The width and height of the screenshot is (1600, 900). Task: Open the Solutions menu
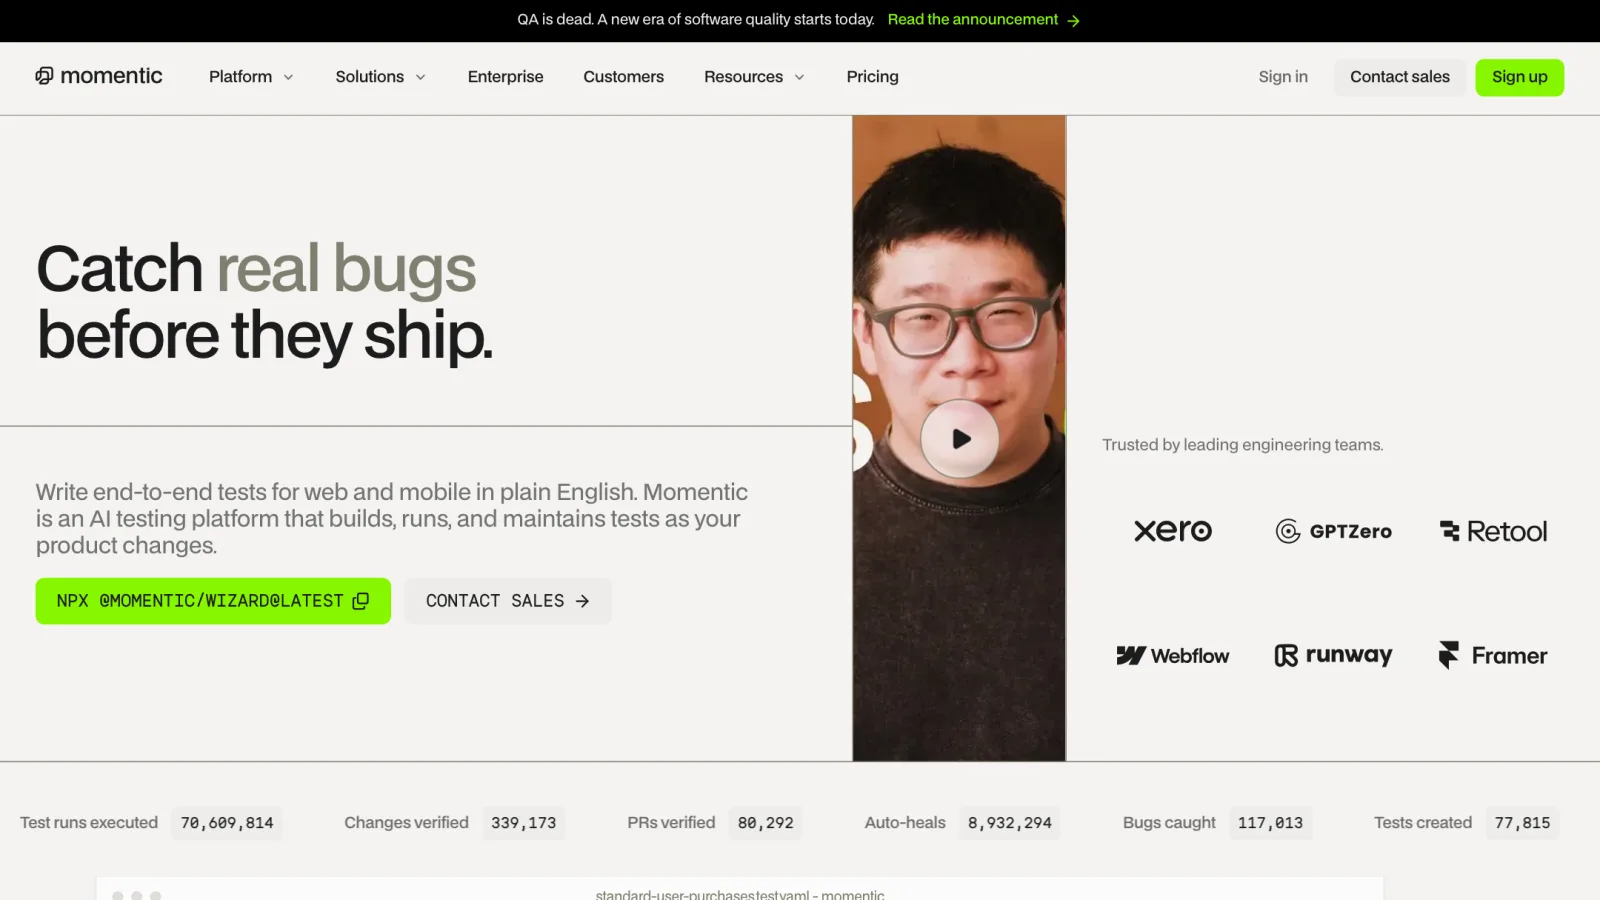point(381,77)
